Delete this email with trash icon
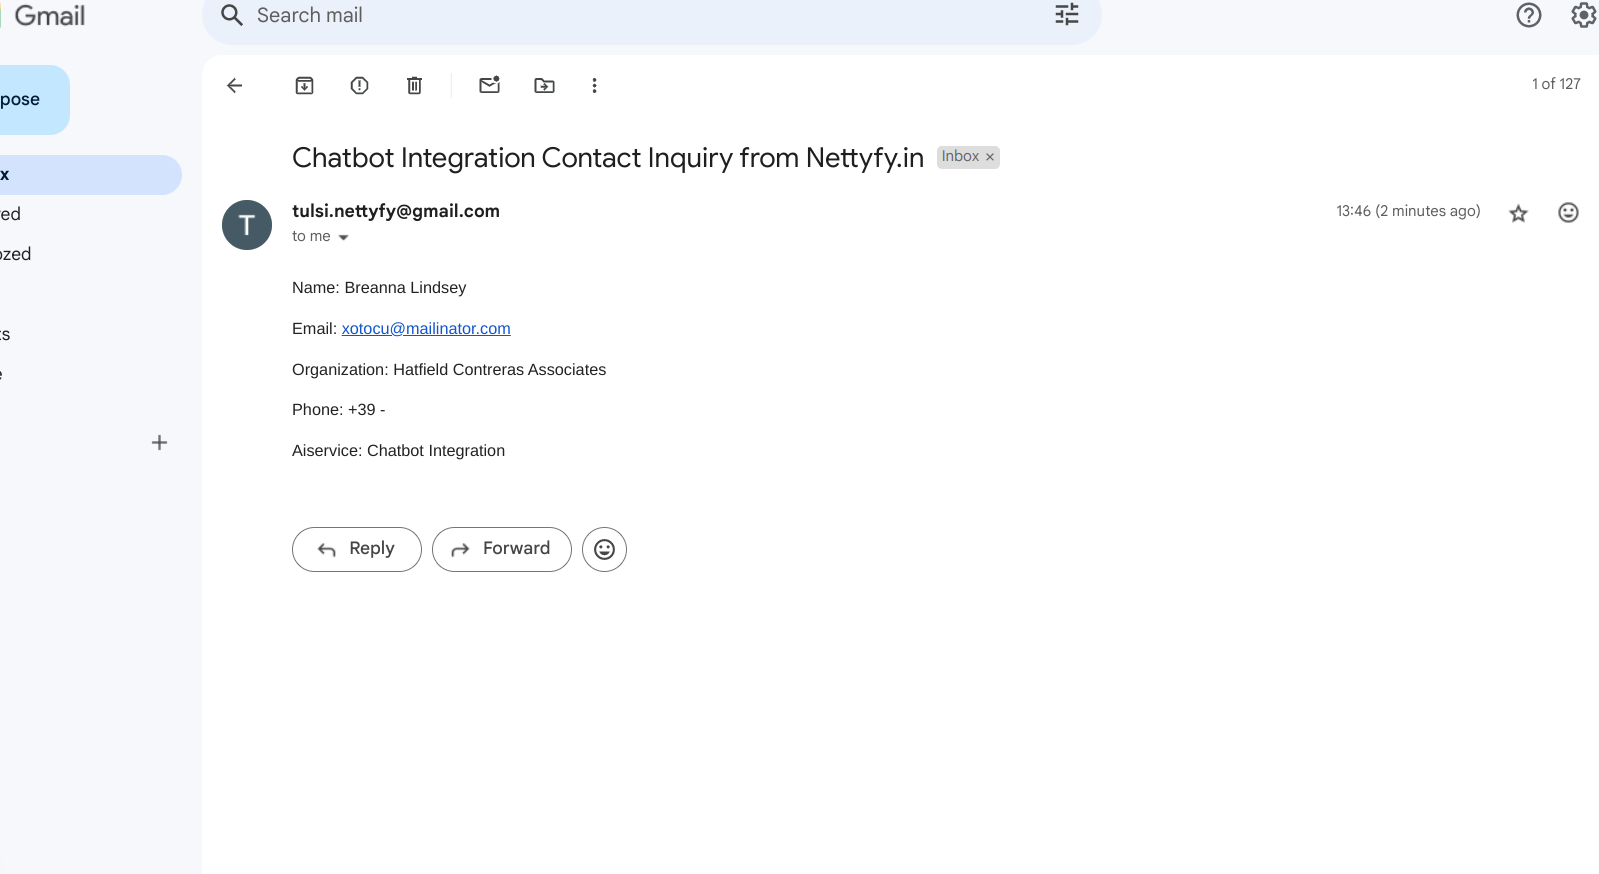The height and width of the screenshot is (874, 1599). point(414,86)
